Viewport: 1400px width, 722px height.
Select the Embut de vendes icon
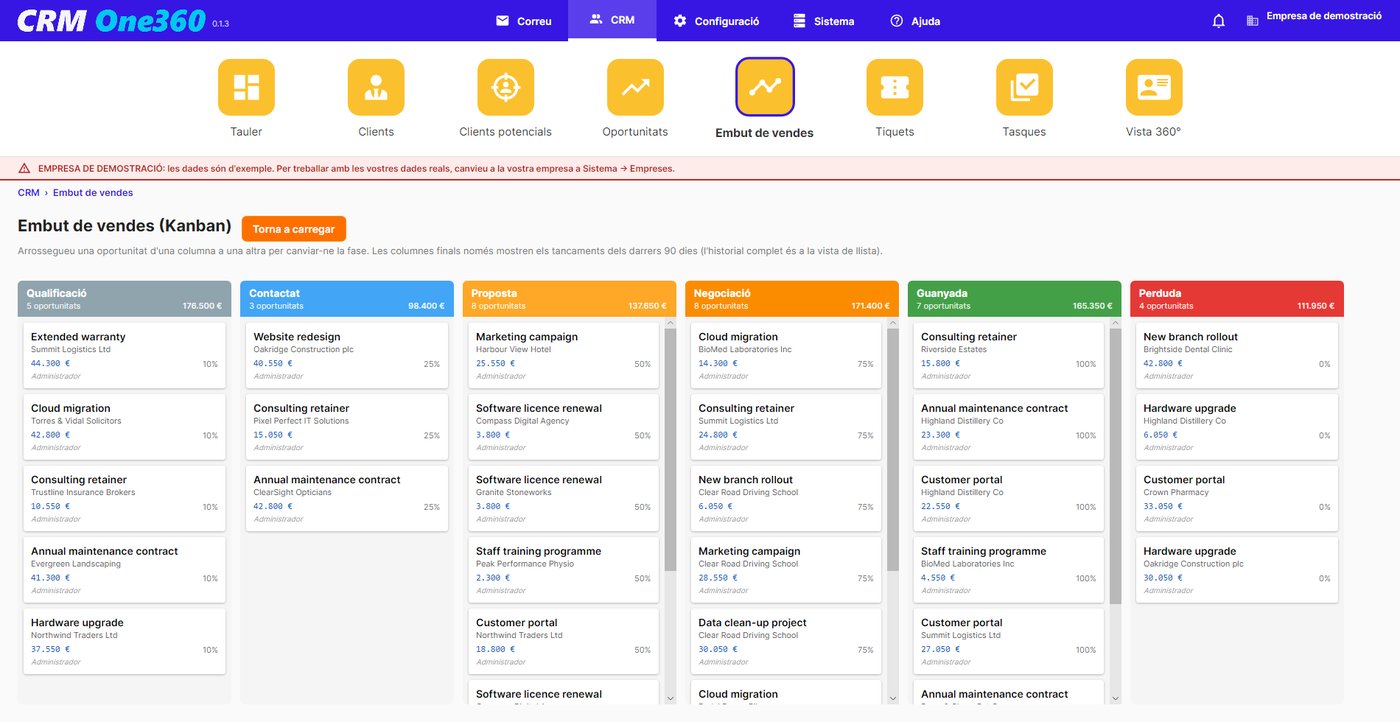click(x=765, y=87)
